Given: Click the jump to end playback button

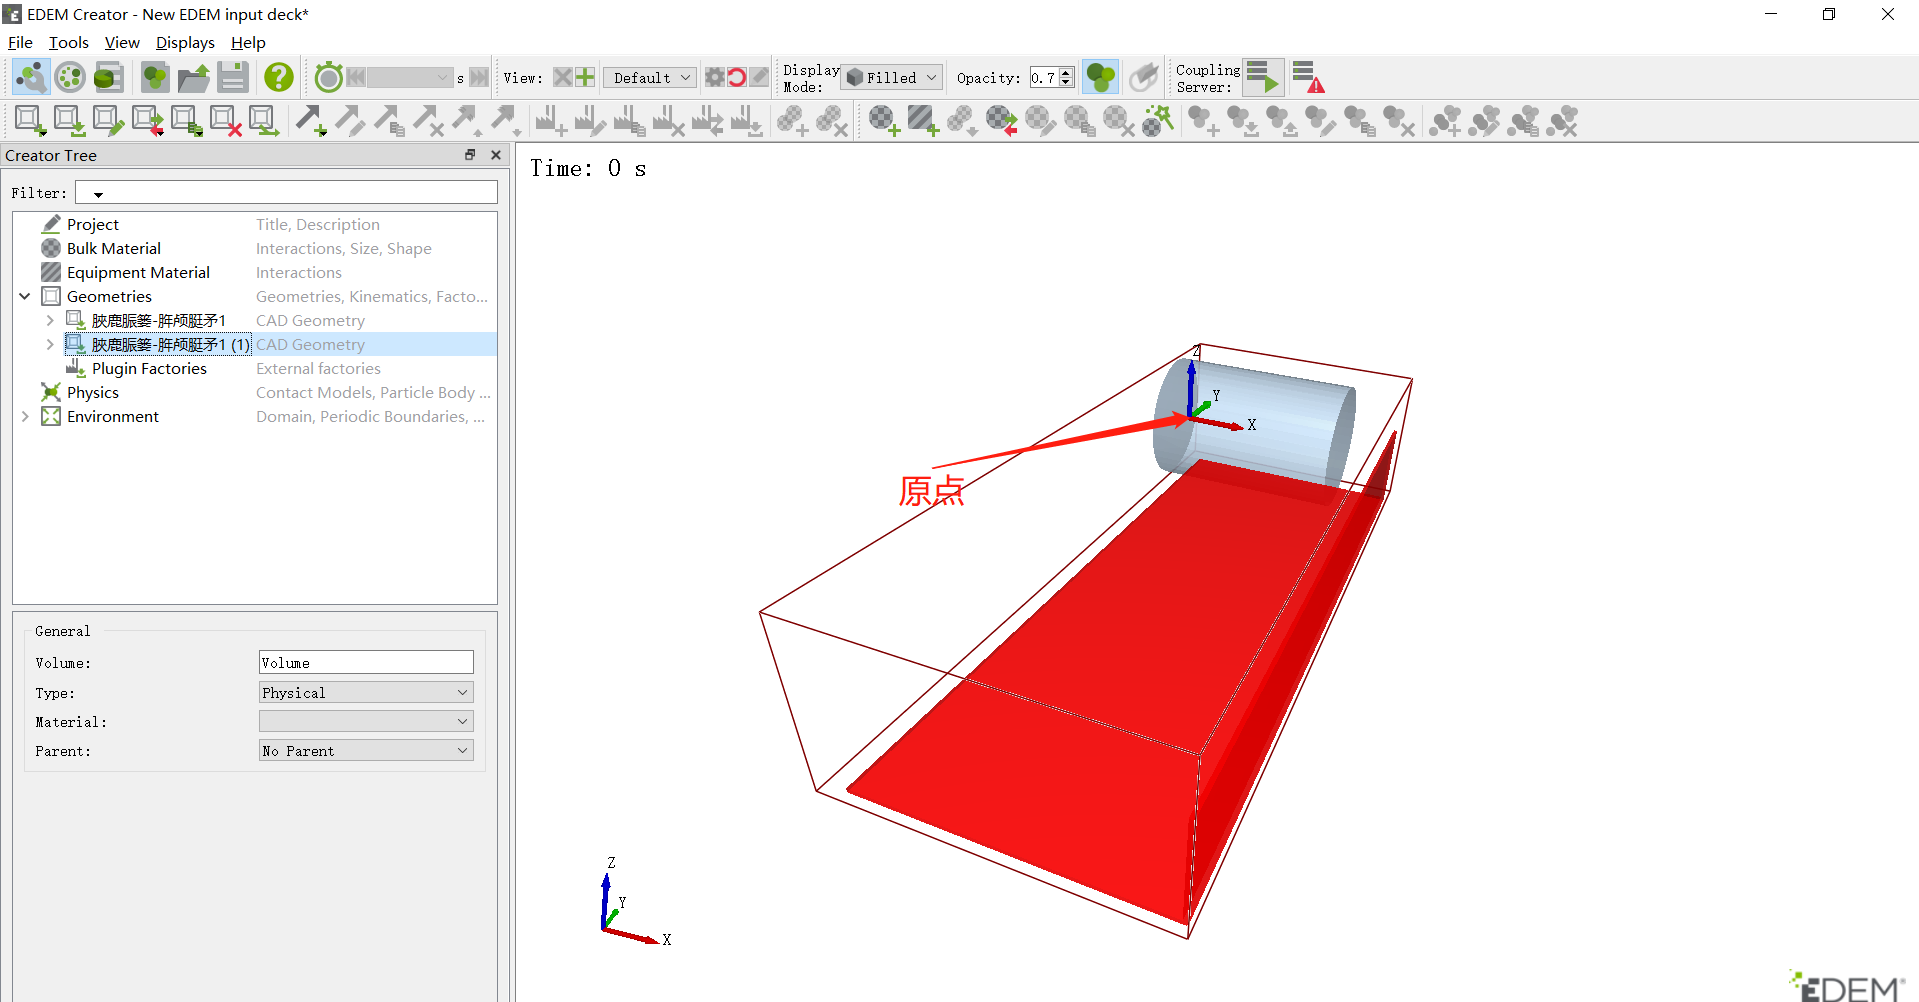Looking at the screenshot, I should click(479, 77).
